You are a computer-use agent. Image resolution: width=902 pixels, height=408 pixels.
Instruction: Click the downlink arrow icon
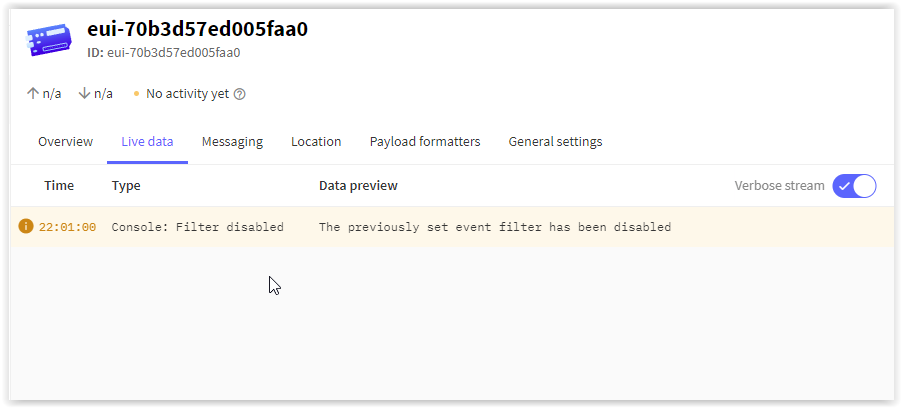[84, 93]
